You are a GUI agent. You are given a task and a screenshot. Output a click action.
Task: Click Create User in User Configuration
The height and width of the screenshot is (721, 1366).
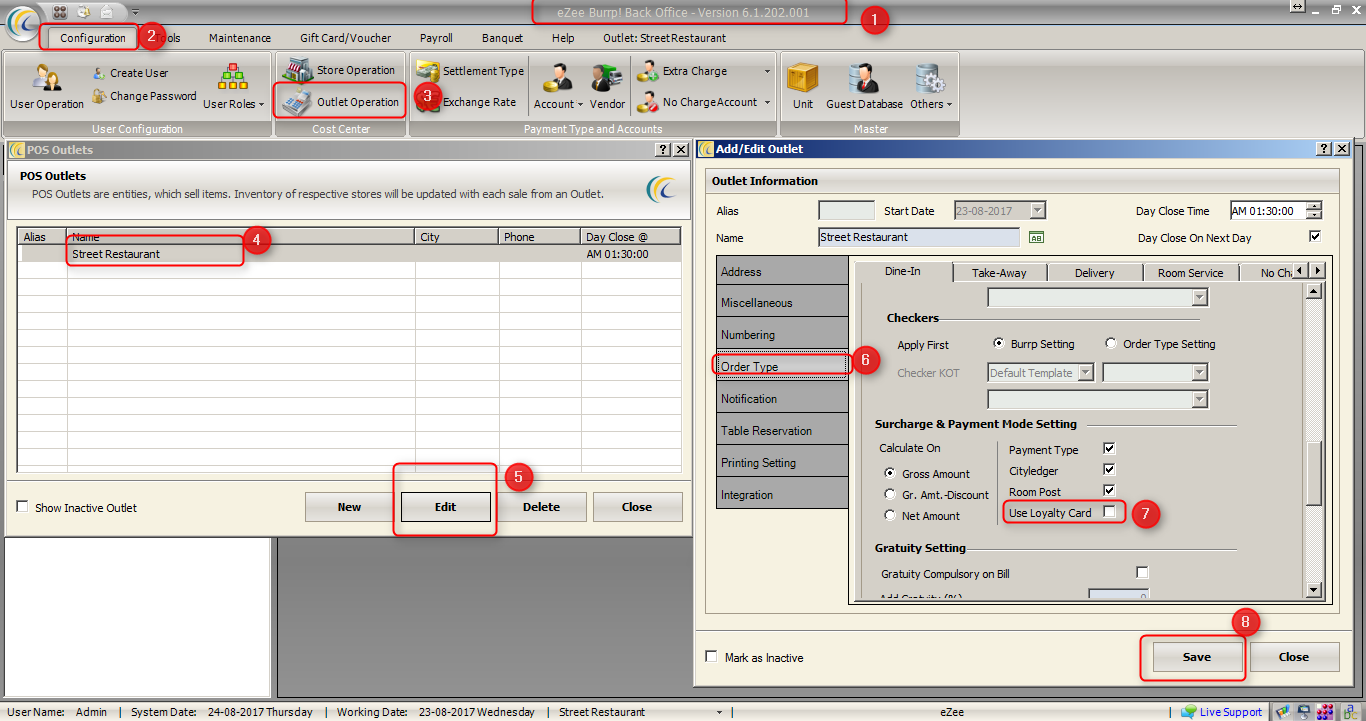coord(131,73)
